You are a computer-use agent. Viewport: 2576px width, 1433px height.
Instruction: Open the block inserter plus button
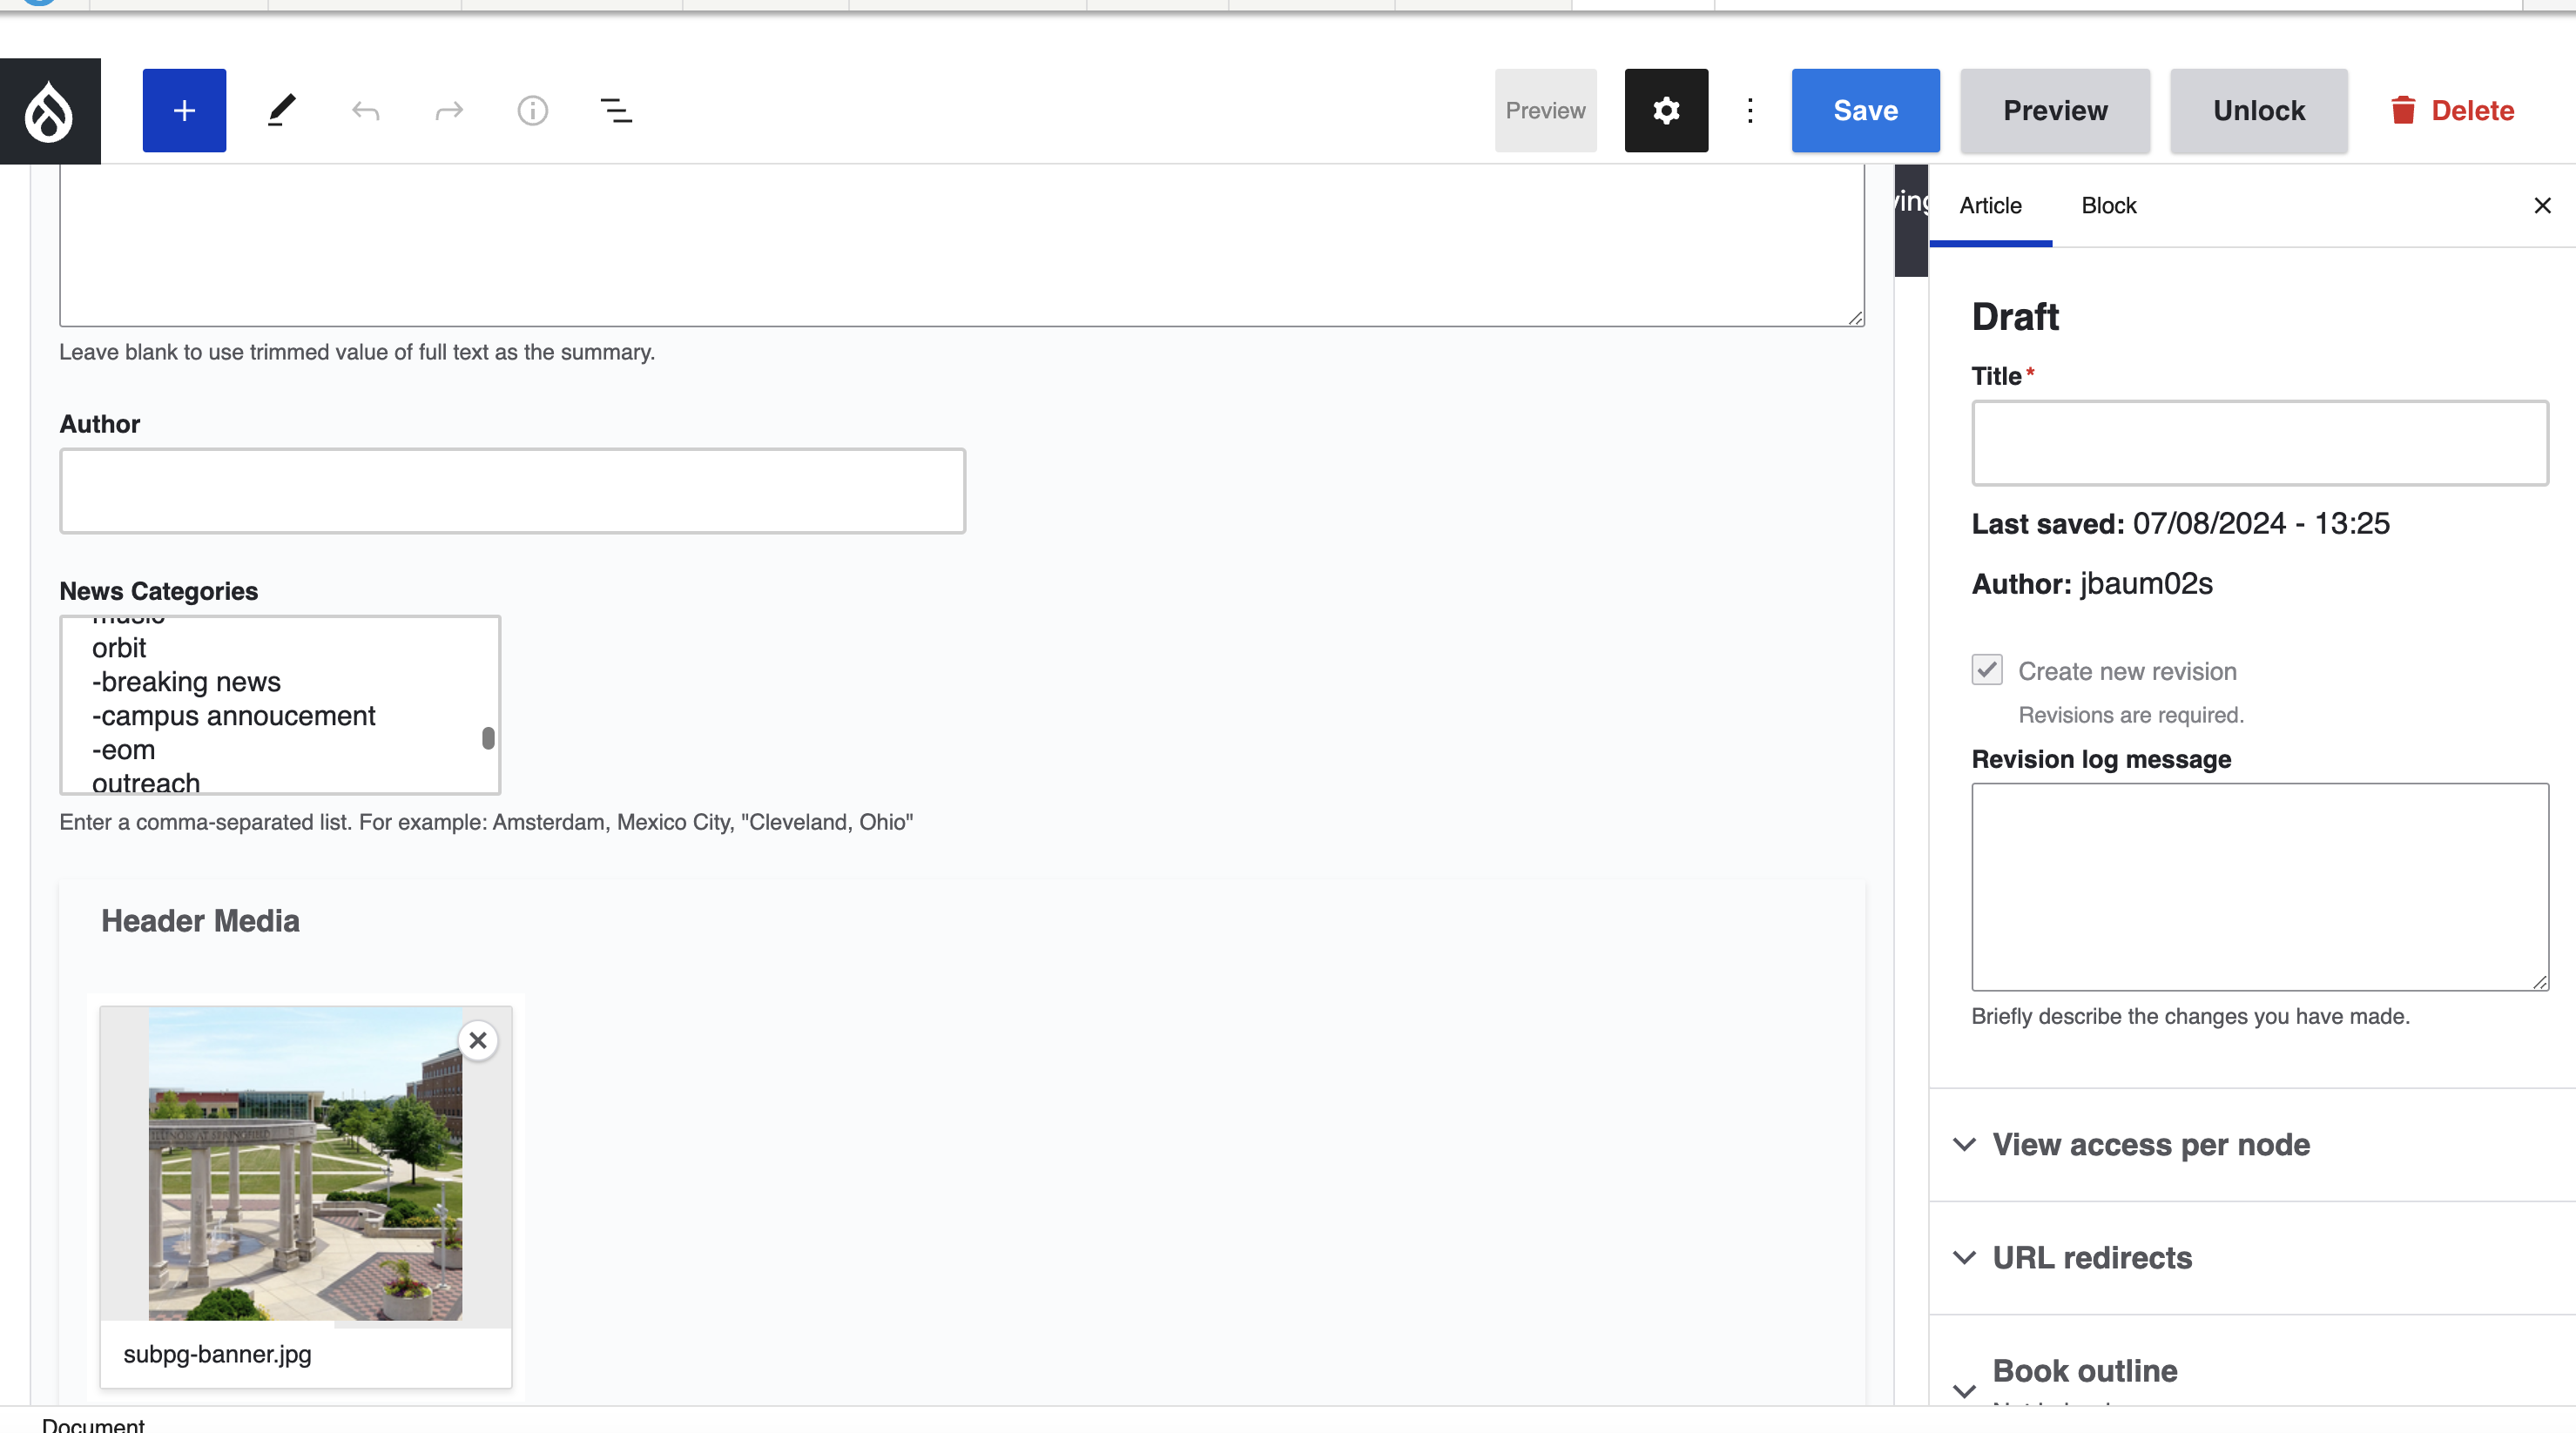click(x=184, y=111)
